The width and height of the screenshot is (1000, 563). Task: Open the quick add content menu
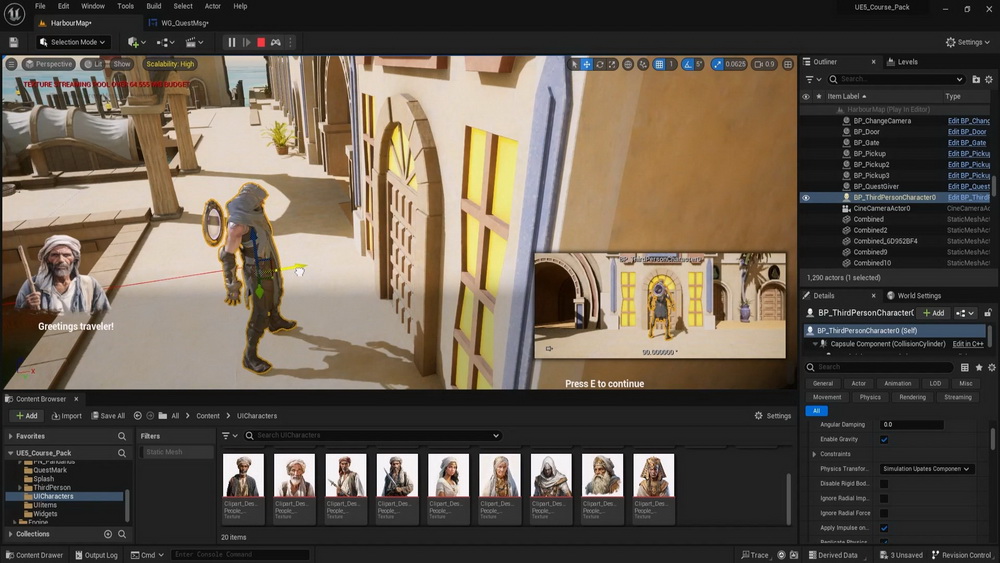(136, 42)
